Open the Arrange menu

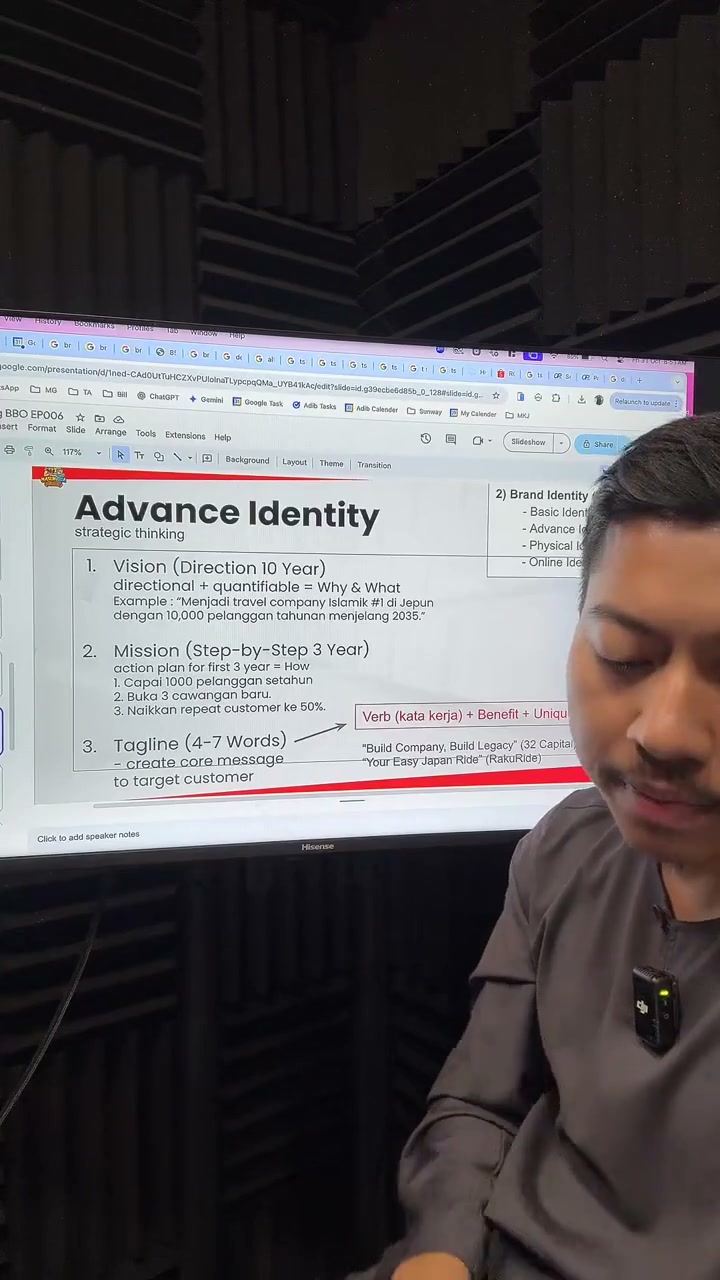pos(110,432)
